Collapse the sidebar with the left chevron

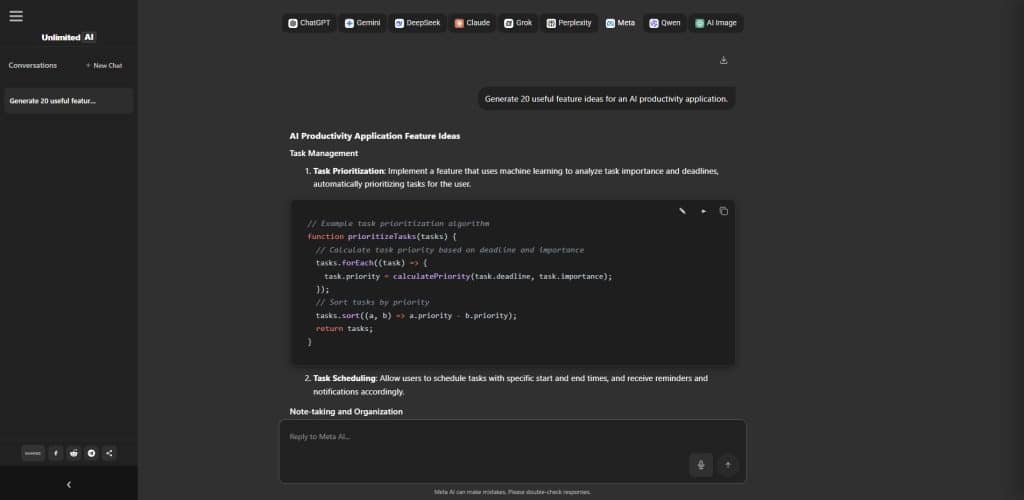click(69, 484)
